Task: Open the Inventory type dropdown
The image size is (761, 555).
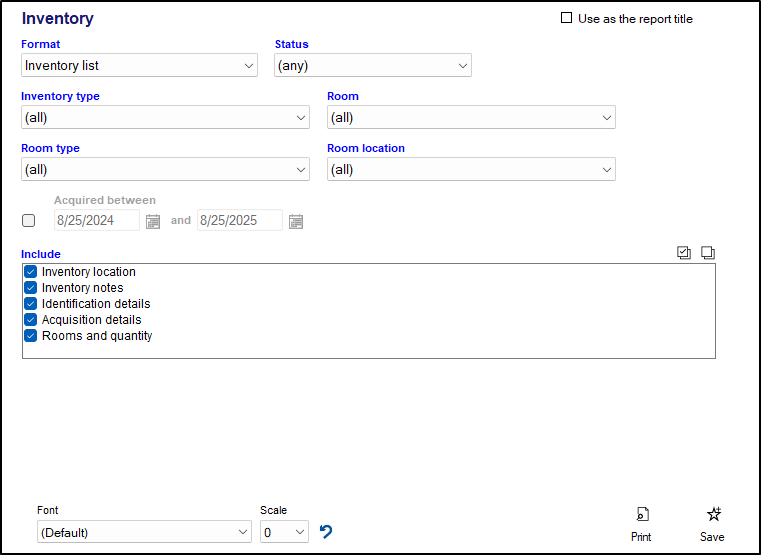Action: pyautogui.click(x=165, y=118)
